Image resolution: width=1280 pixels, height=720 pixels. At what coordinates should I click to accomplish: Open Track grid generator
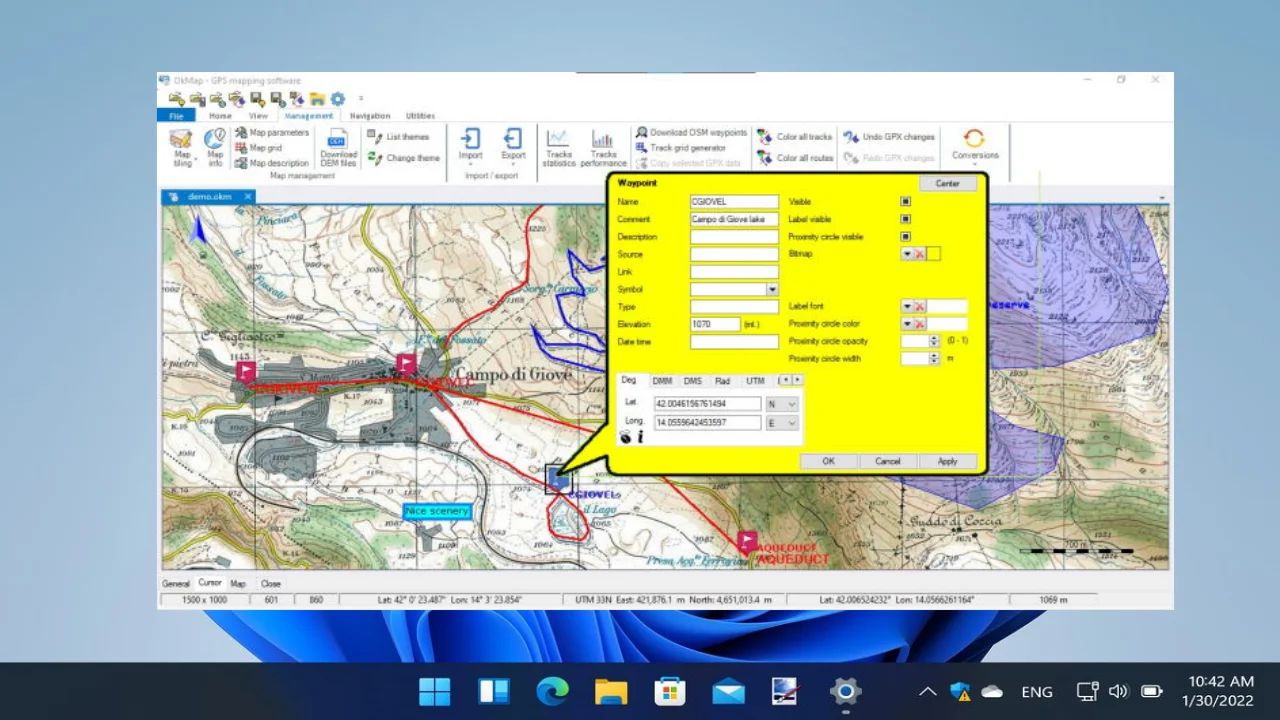681,147
